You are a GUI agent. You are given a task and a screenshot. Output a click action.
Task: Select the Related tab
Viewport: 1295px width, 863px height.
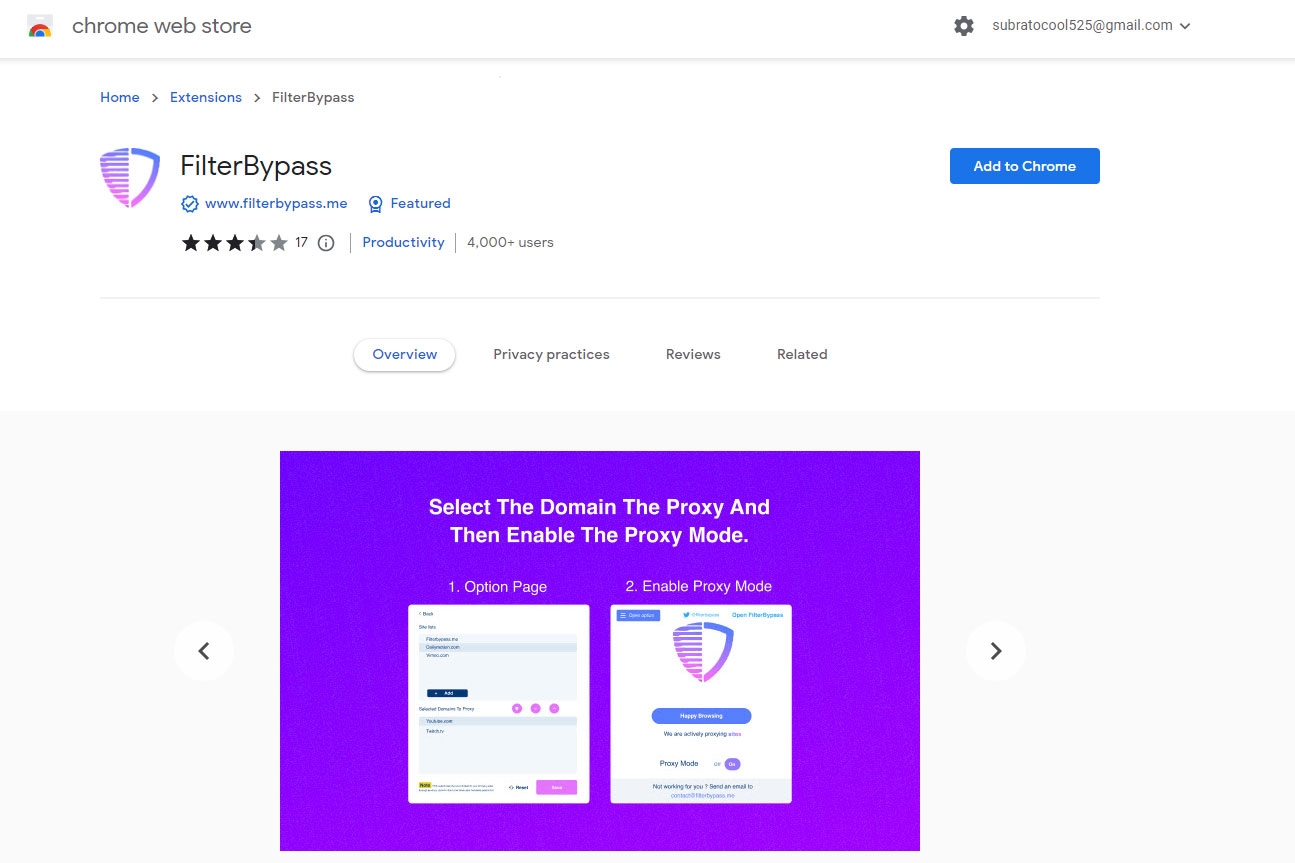pyautogui.click(x=802, y=354)
